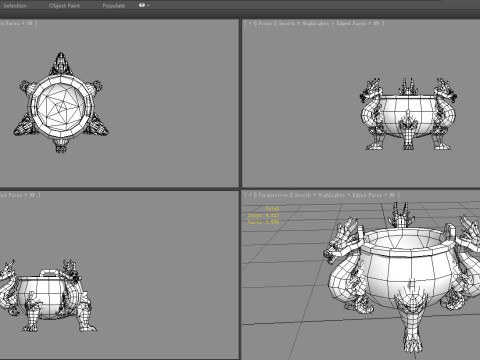Open the Front view label menu
This screenshot has width=480, height=360.
coord(265,23)
